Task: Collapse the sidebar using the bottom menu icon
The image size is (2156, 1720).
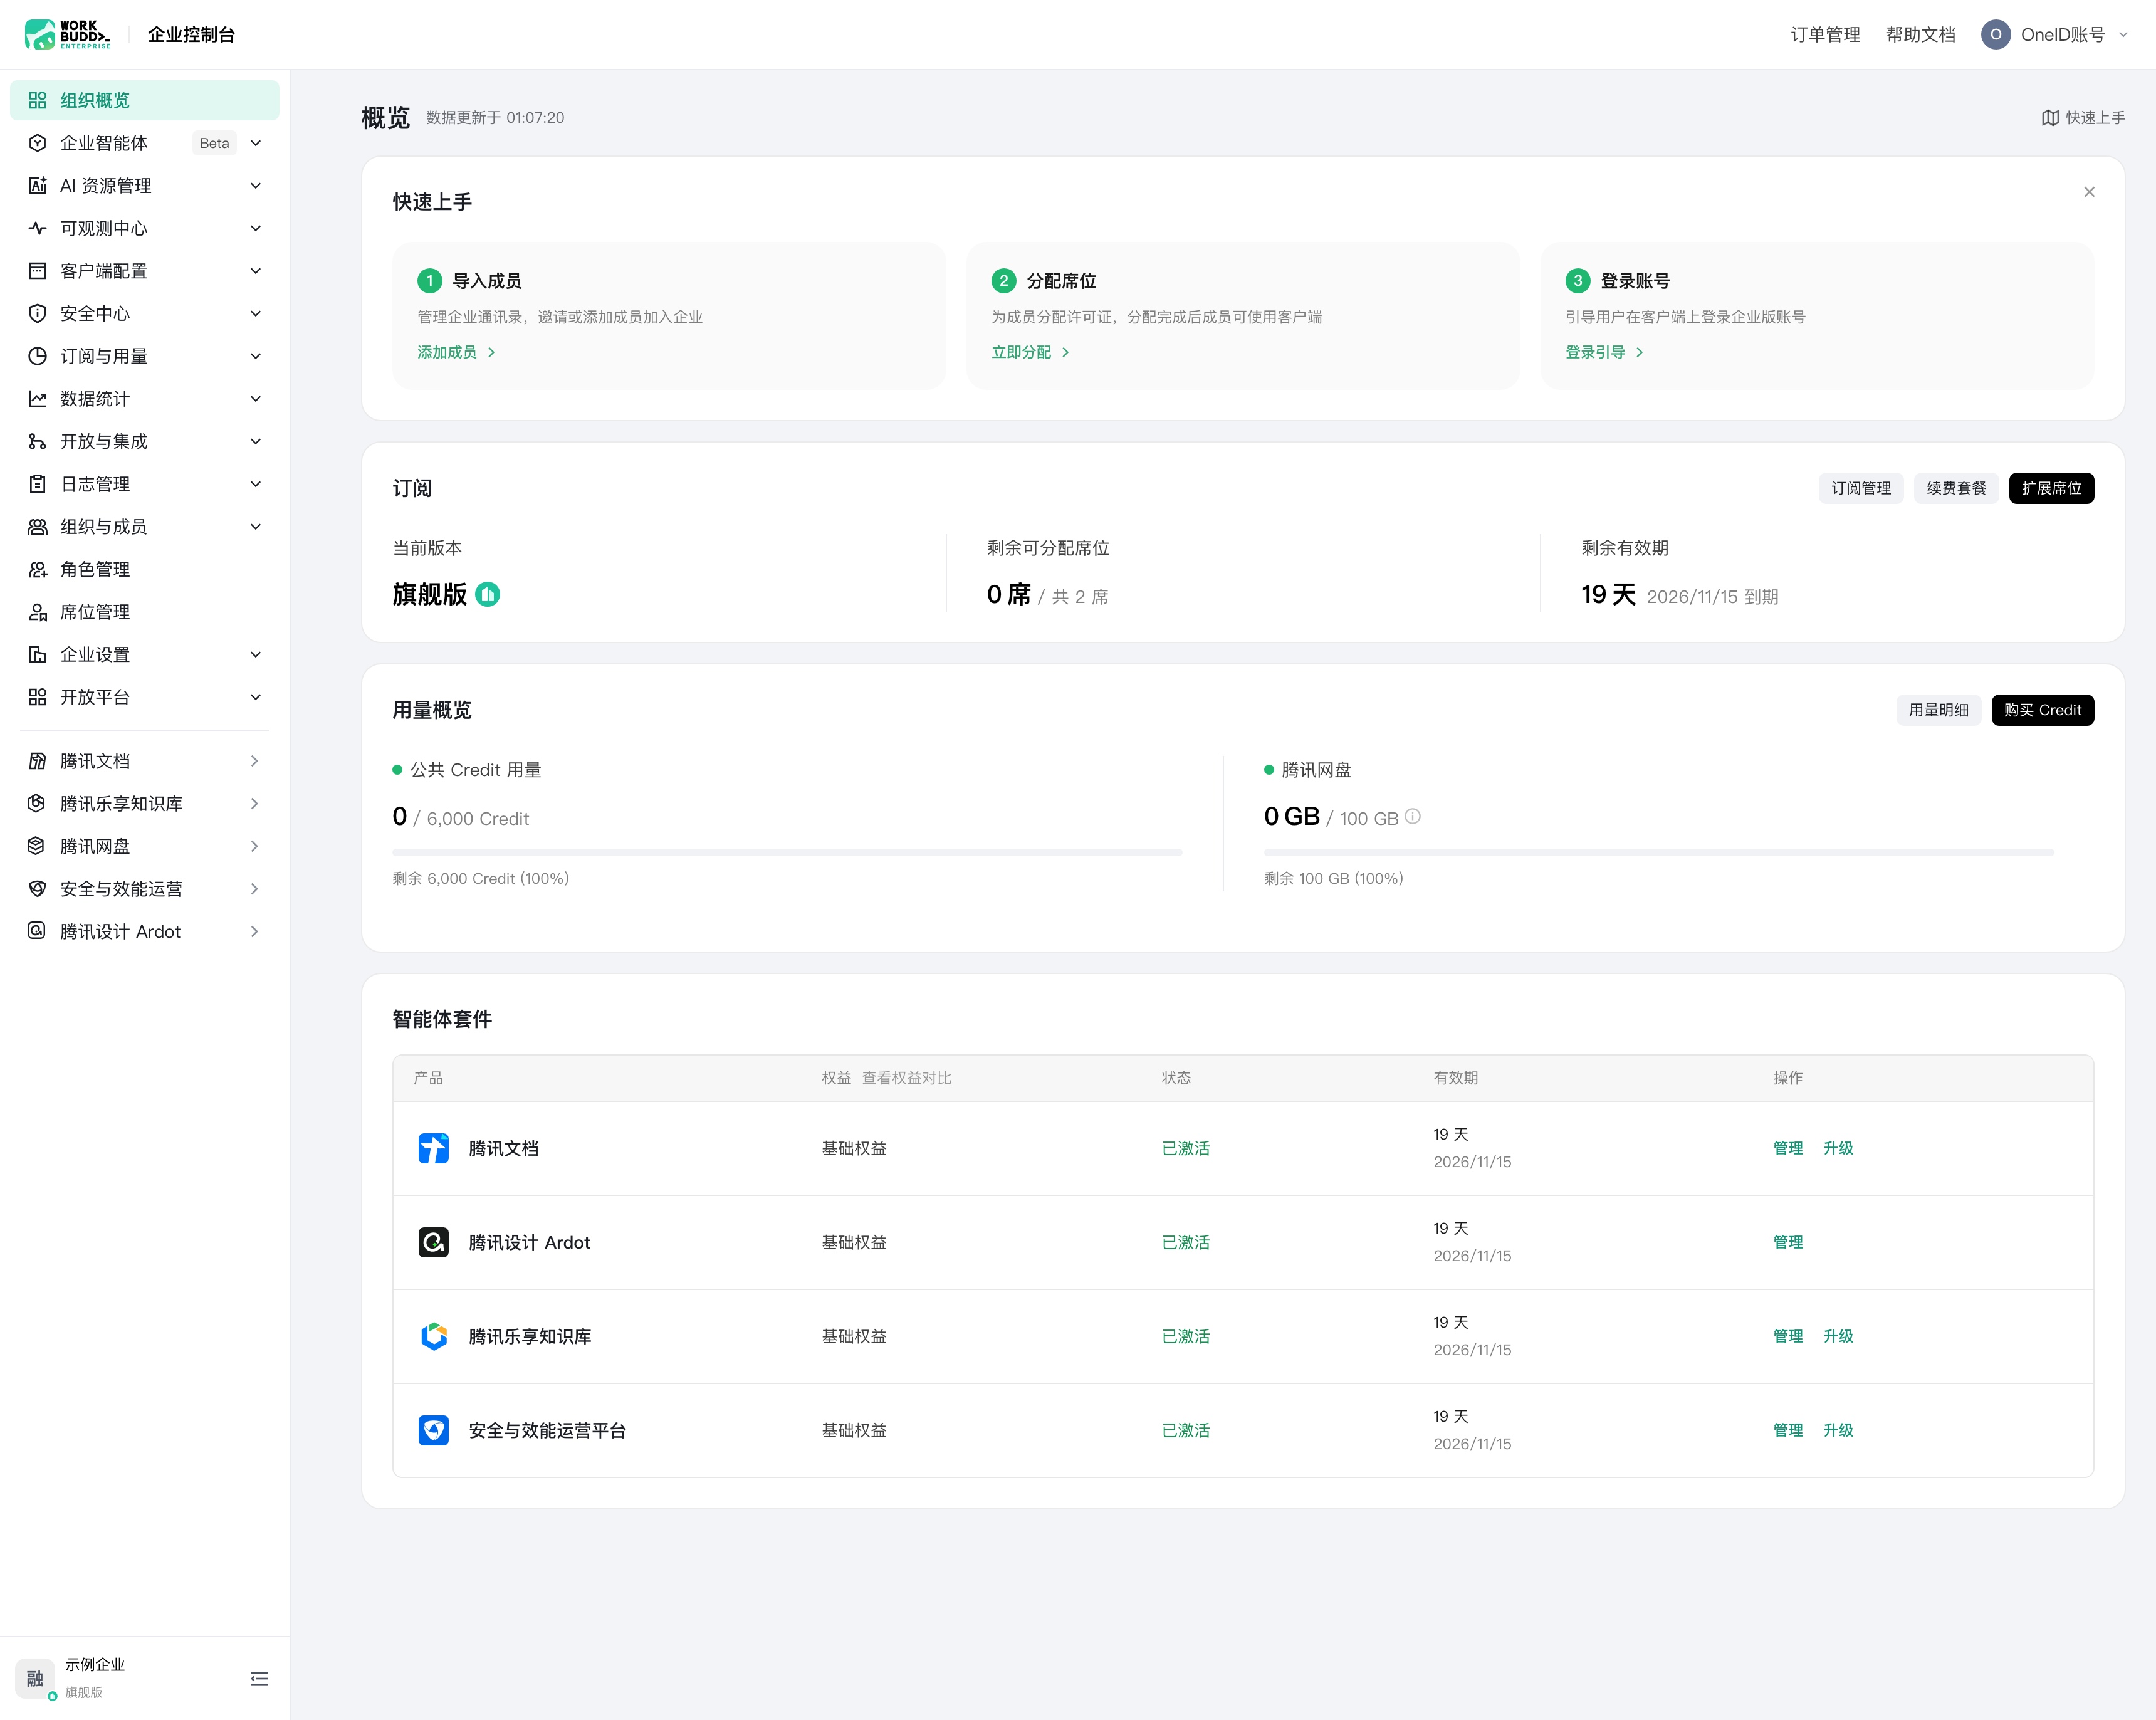Action: pos(259,1678)
